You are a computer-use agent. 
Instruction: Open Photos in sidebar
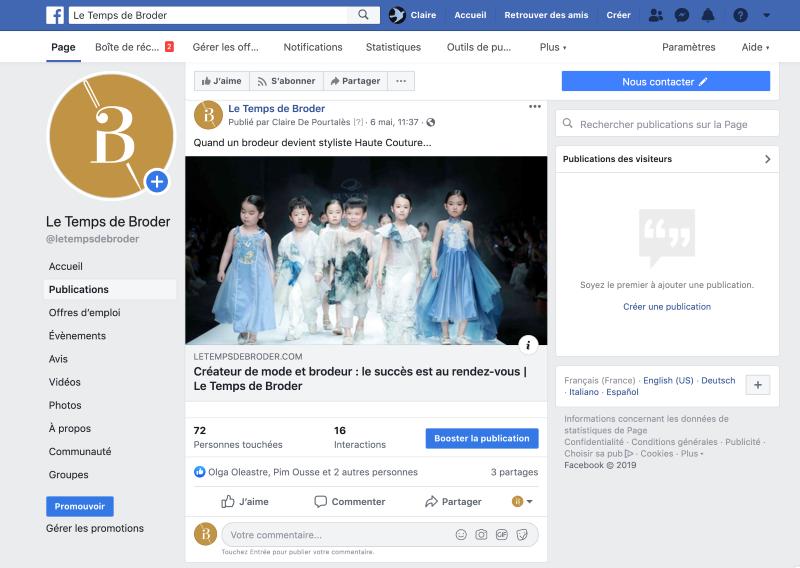65,405
